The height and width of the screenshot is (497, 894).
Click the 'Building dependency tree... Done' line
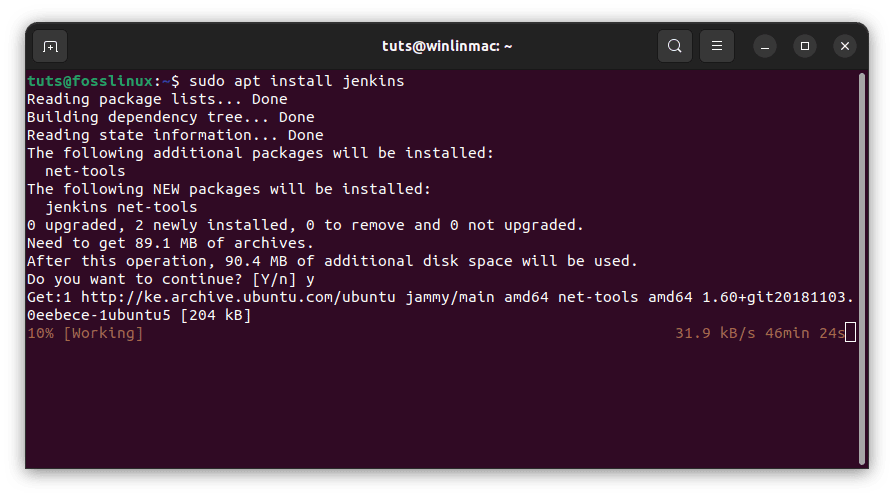(x=170, y=117)
